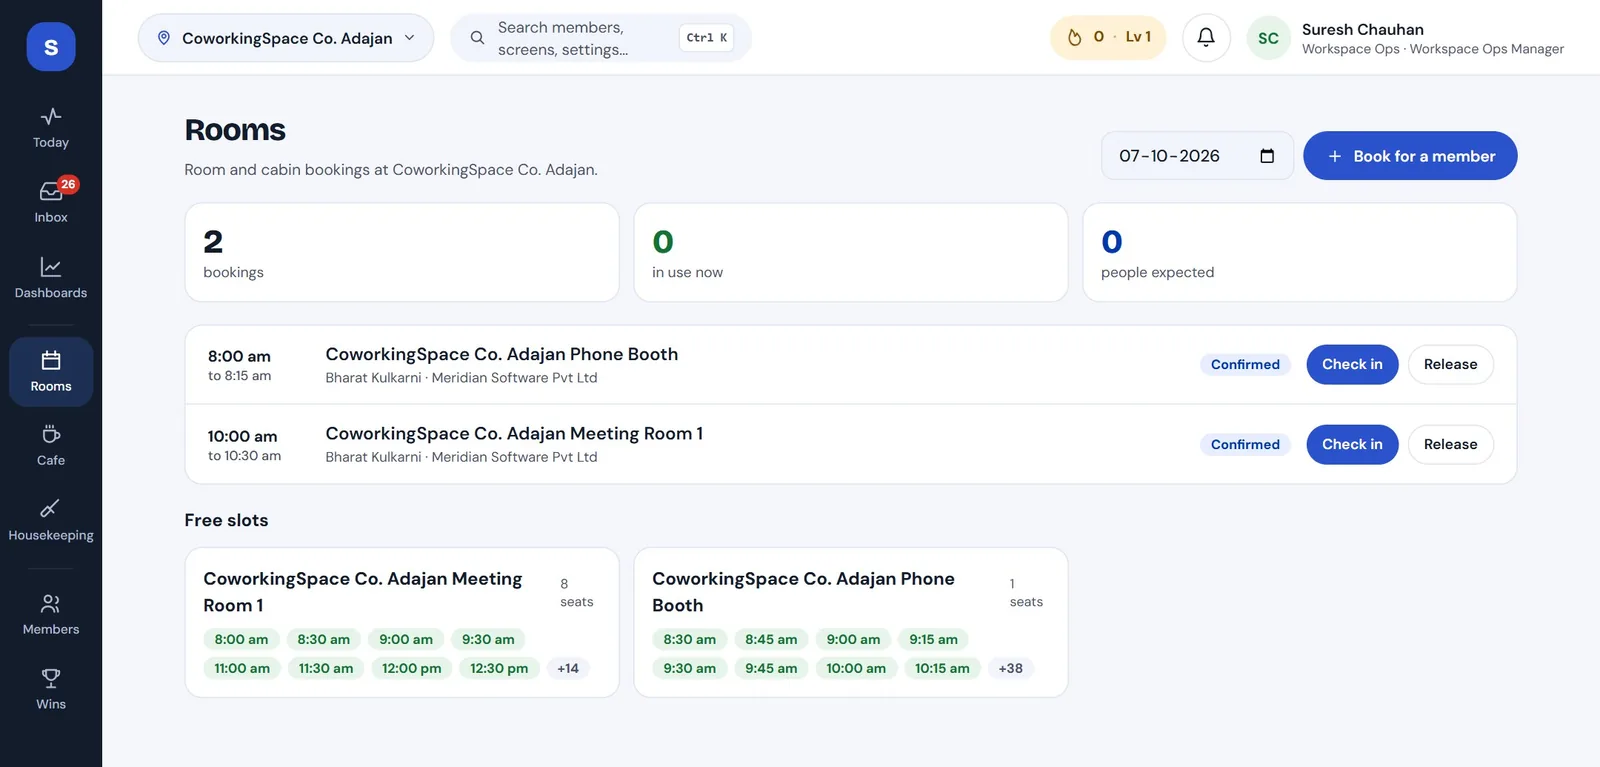Image resolution: width=1600 pixels, height=767 pixels.
Task: Click the SC user avatar
Action: pyautogui.click(x=1268, y=38)
